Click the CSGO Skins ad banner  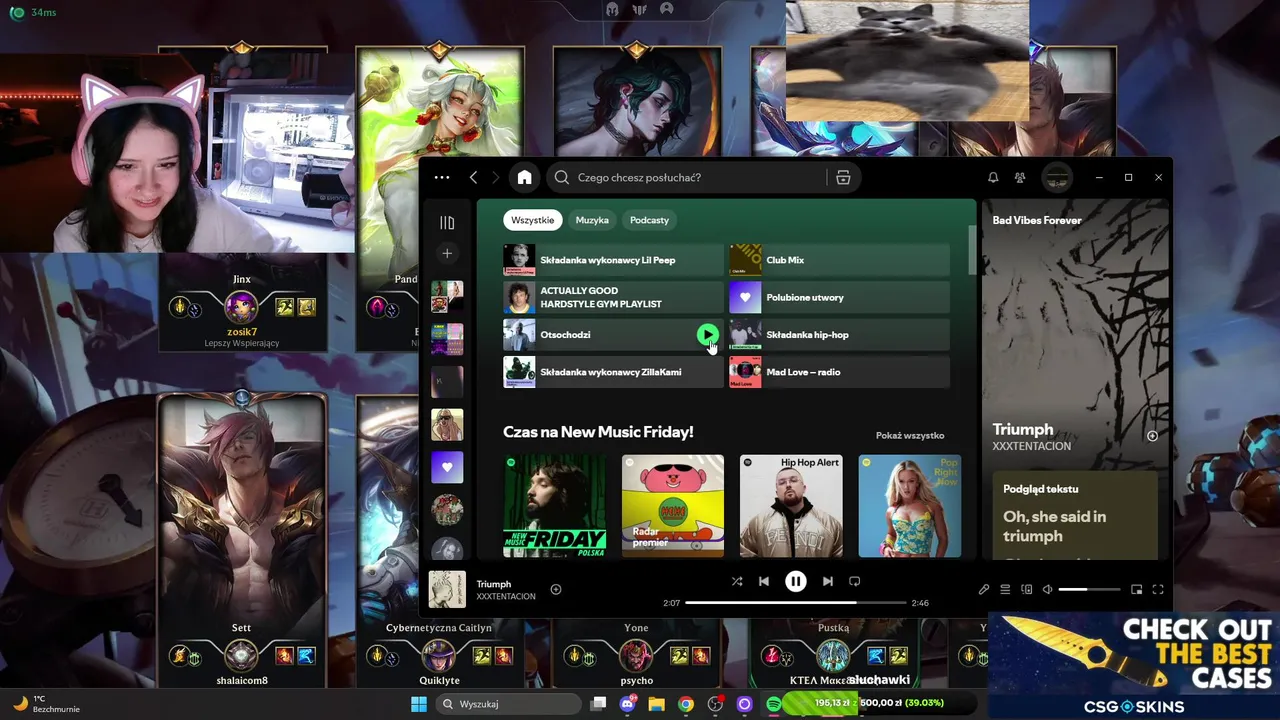tap(1134, 665)
